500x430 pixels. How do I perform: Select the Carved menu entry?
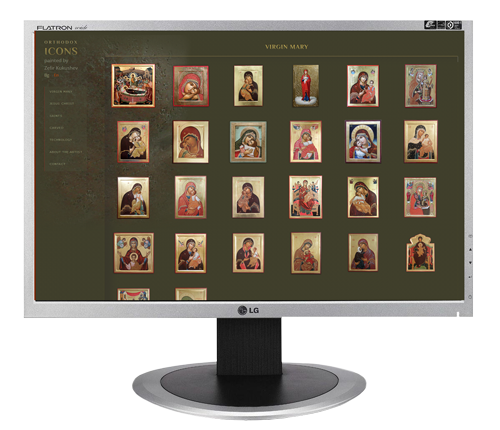click(x=56, y=128)
